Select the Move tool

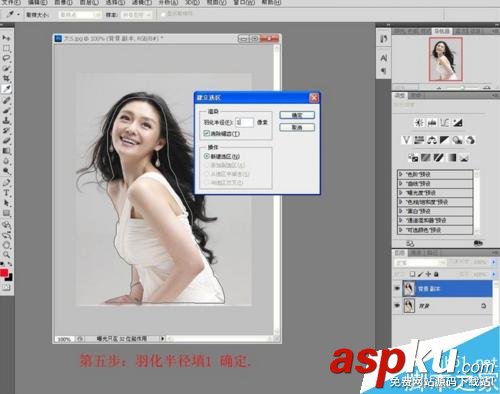tap(6, 38)
